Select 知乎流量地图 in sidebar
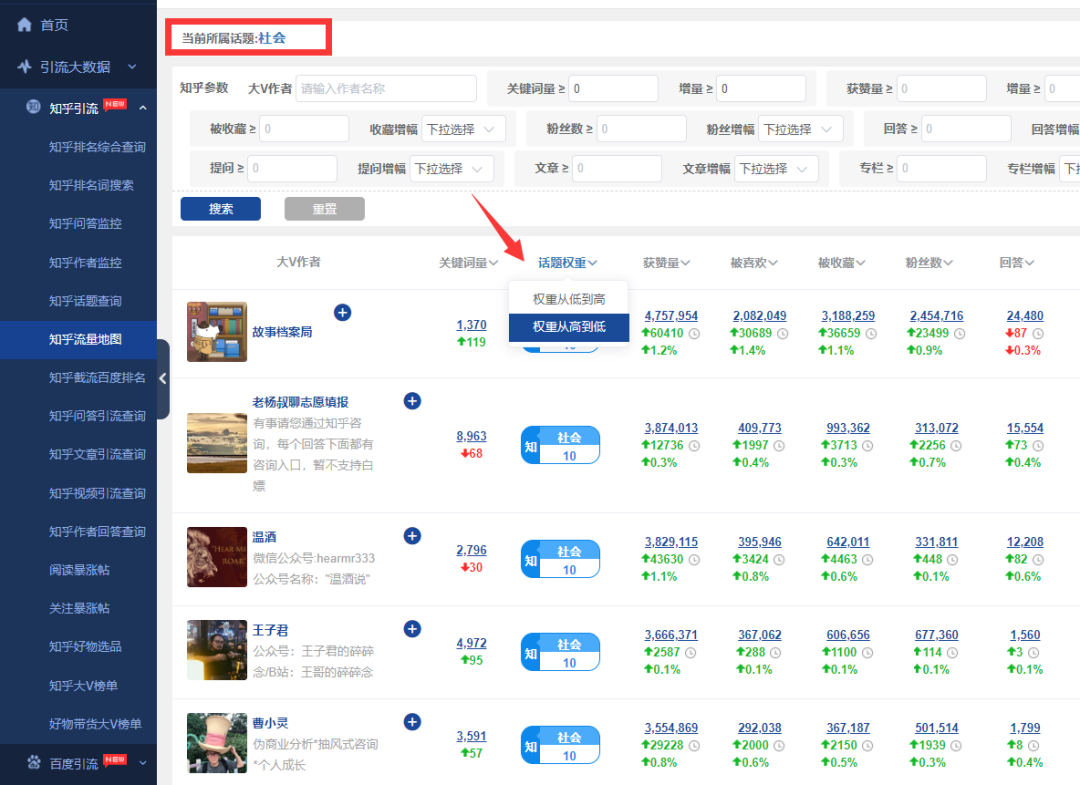The width and height of the screenshot is (1080, 785). point(79,339)
